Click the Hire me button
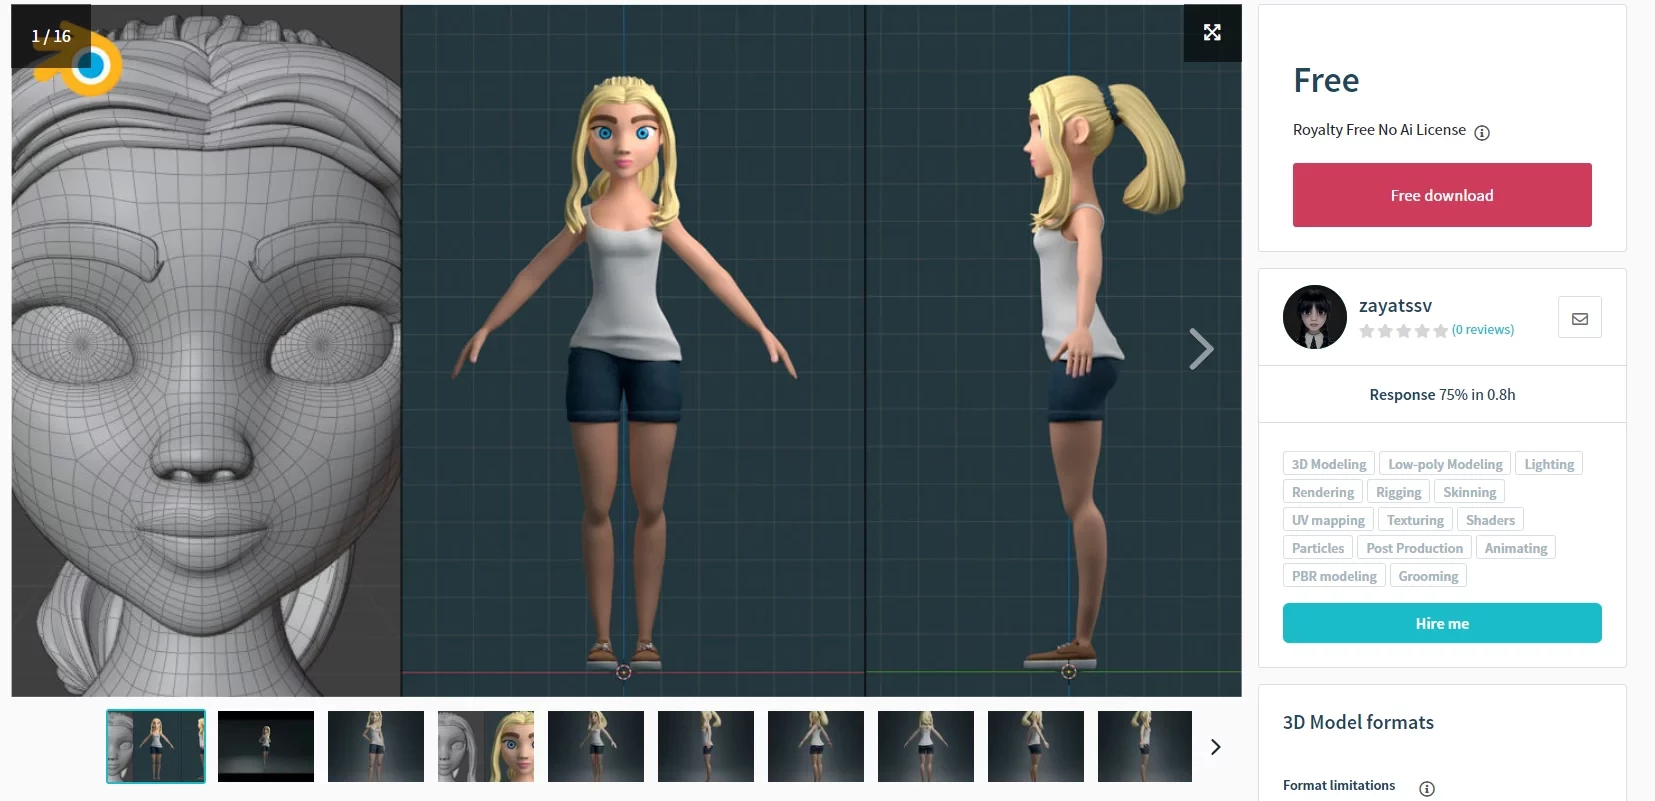This screenshot has width=1655, height=801. coord(1442,623)
